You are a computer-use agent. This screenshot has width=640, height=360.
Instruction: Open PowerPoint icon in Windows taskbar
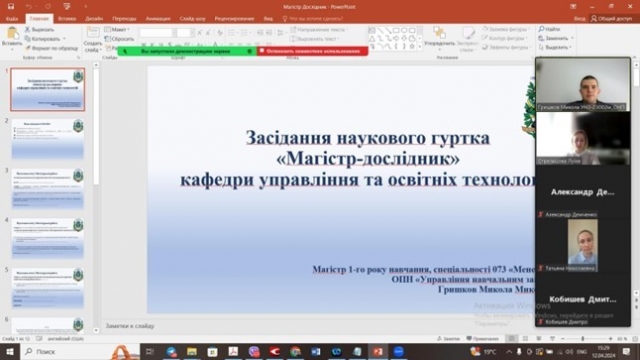click(x=378, y=351)
